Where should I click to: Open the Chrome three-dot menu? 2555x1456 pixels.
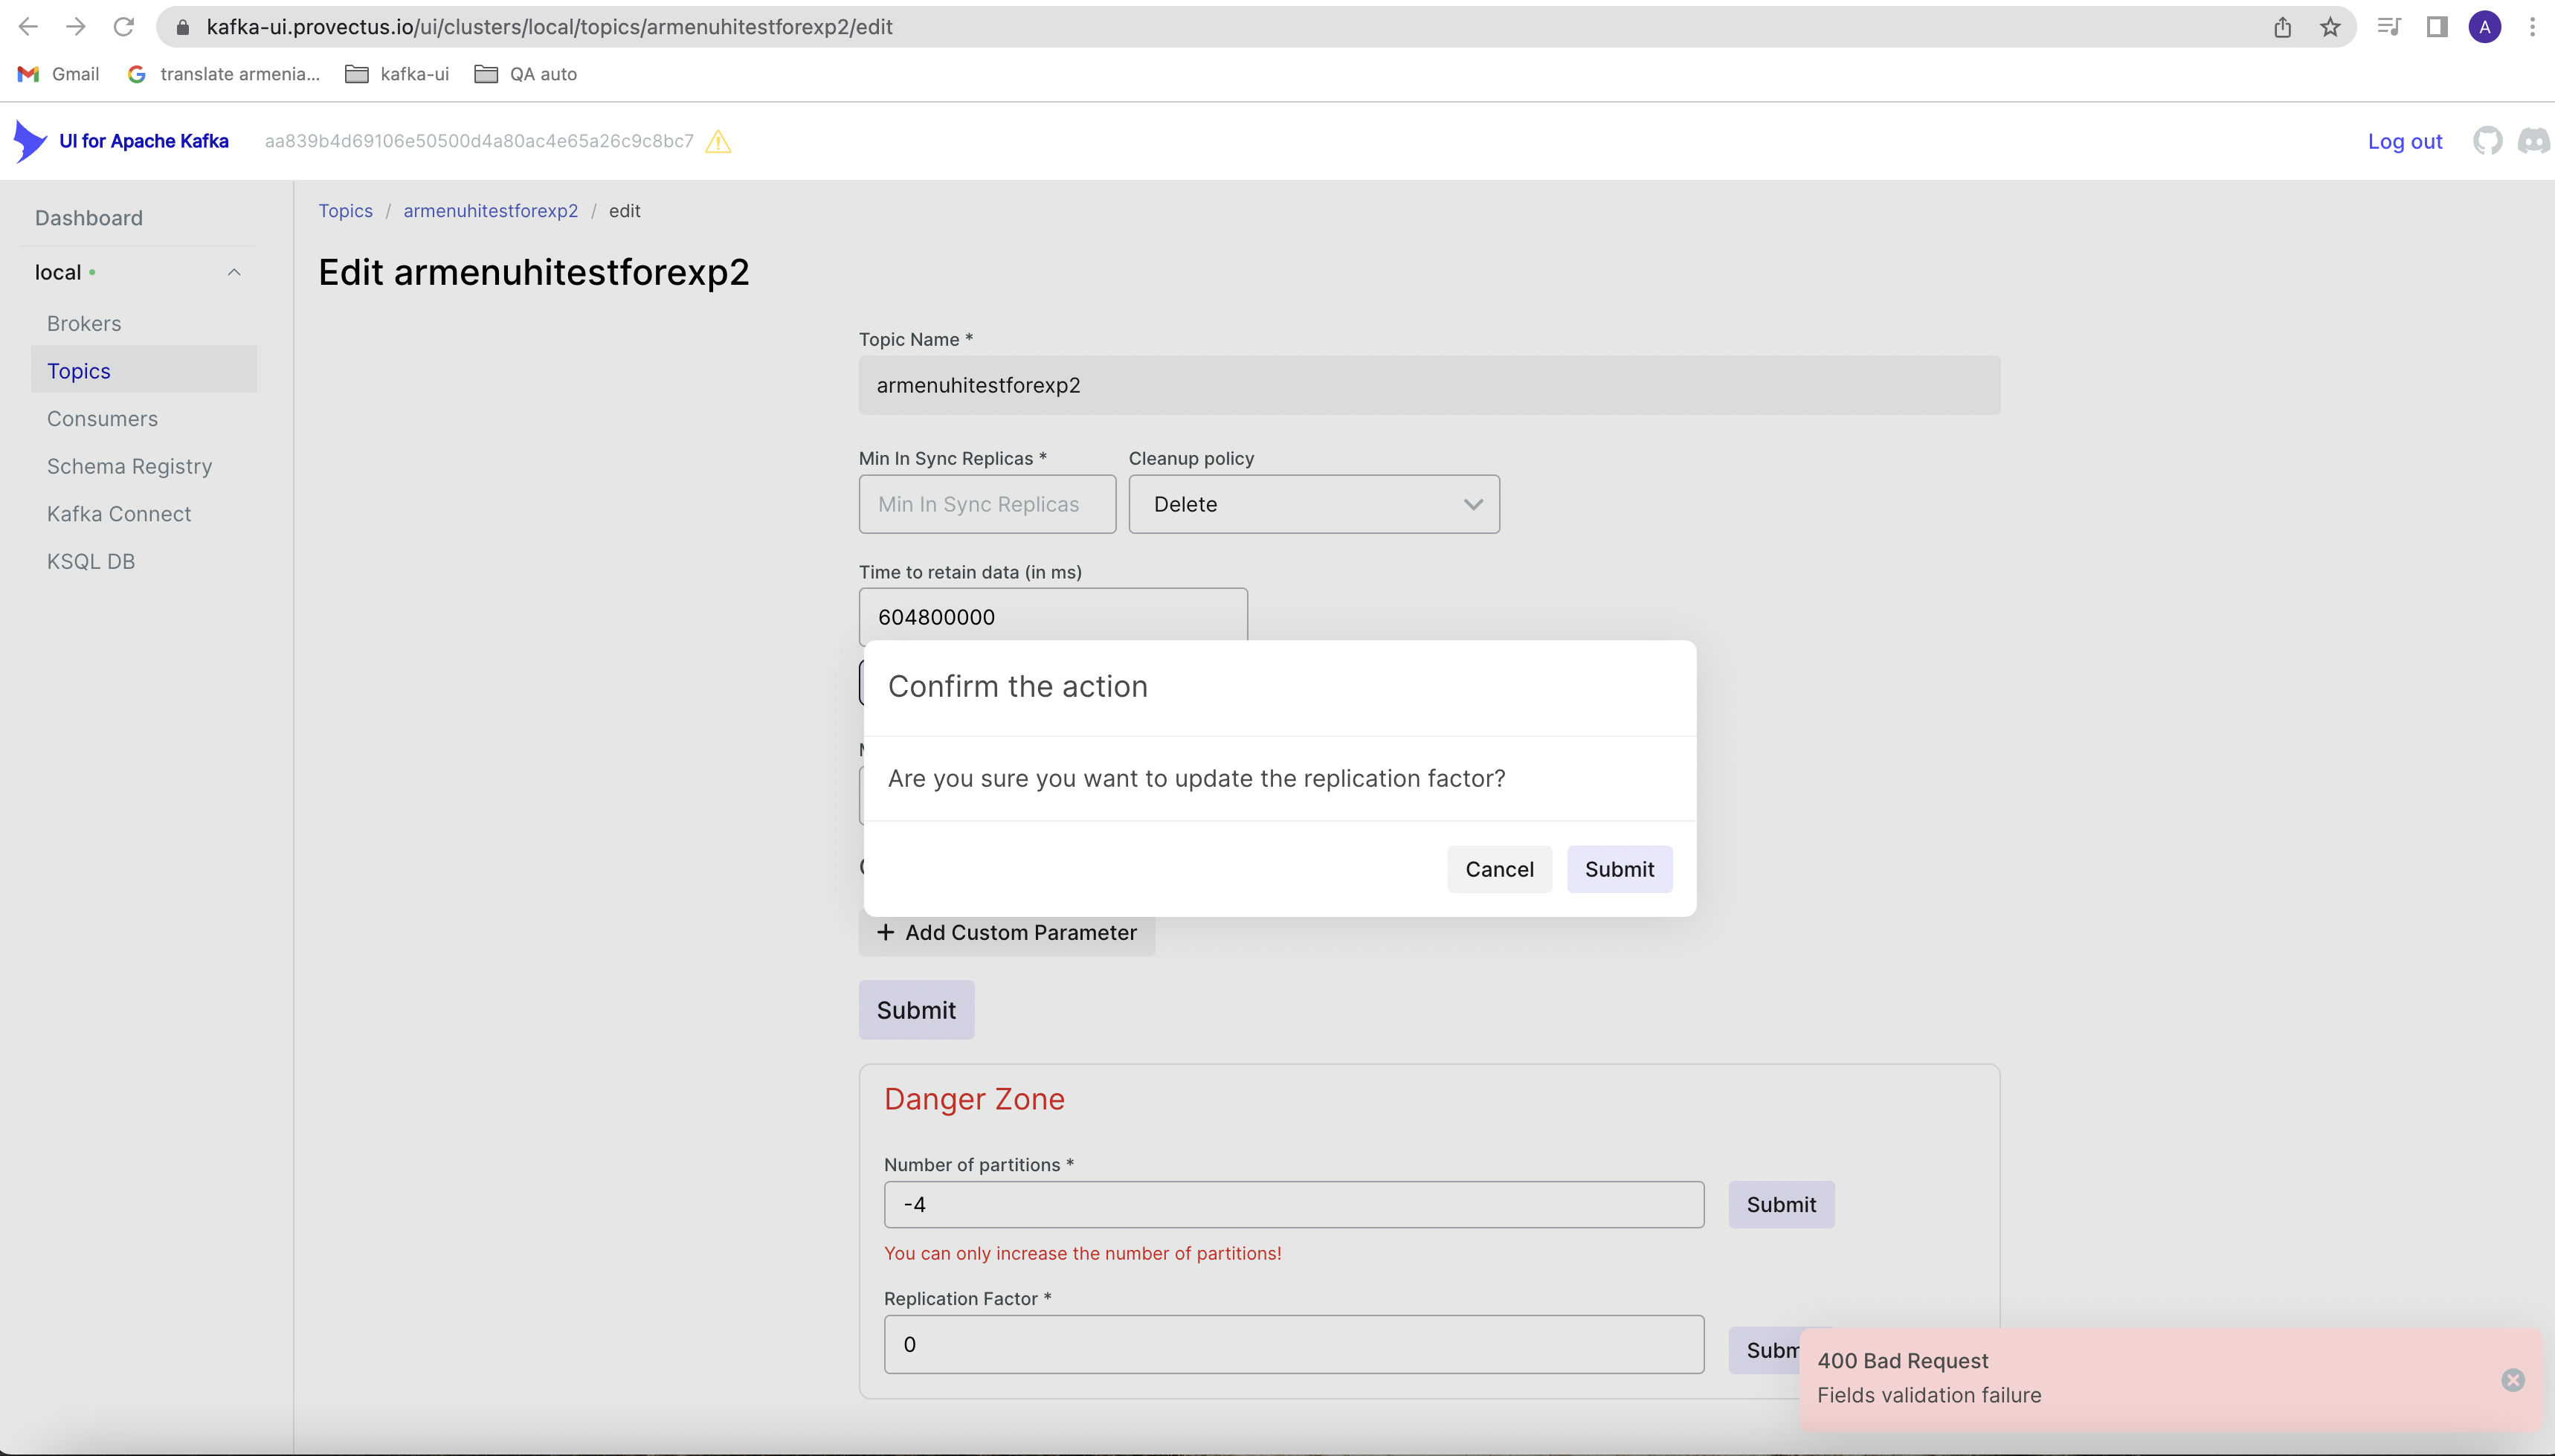tap(2533, 26)
